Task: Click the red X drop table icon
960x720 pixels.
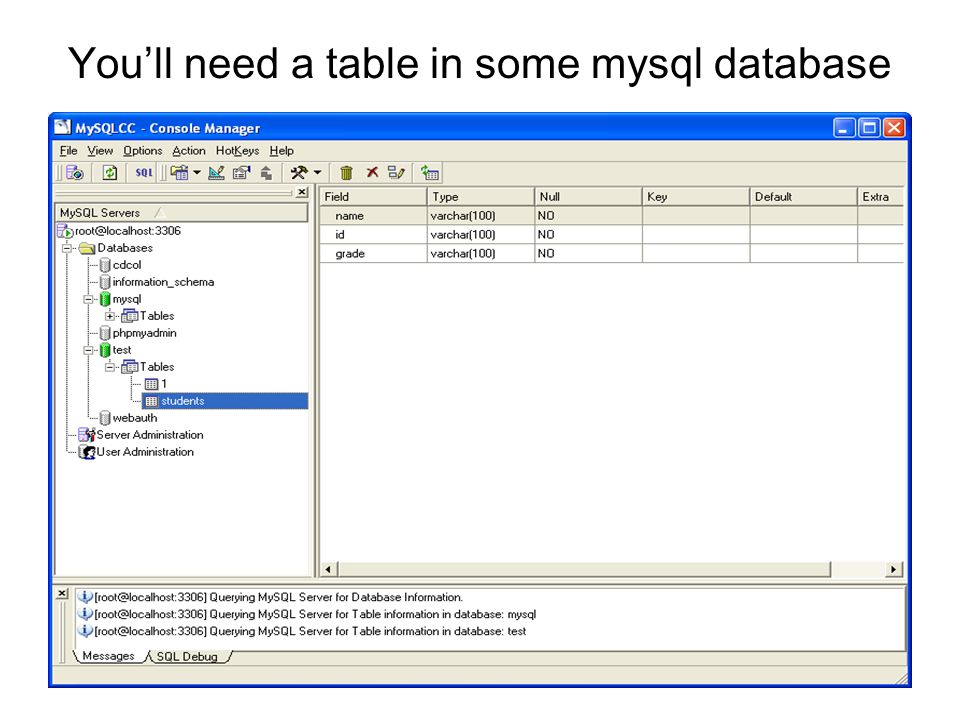Action: coord(372,173)
